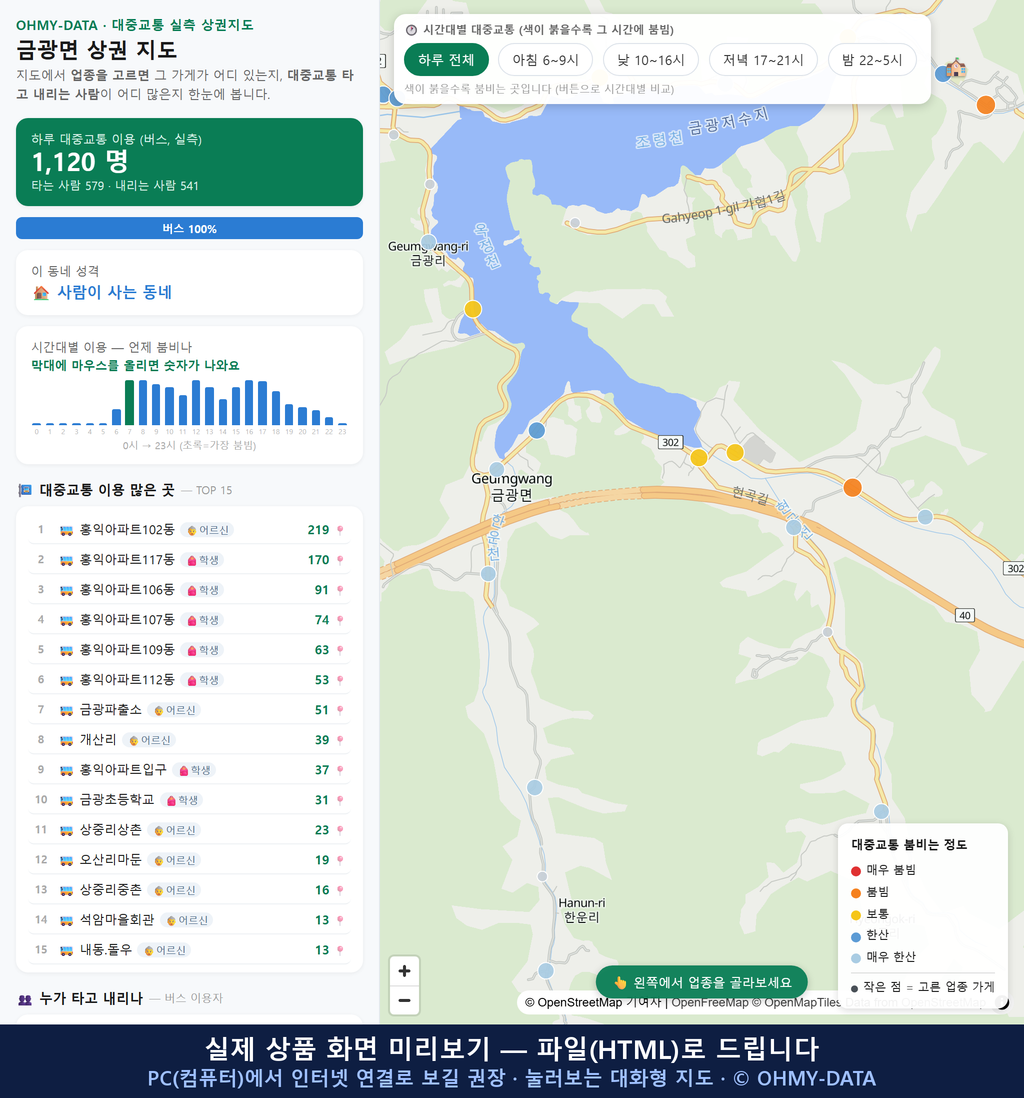Click the bus icon of 홍익아파트107동 row
Image resolution: width=1024 pixels, height=1098 pixels.
pos(67,620)
